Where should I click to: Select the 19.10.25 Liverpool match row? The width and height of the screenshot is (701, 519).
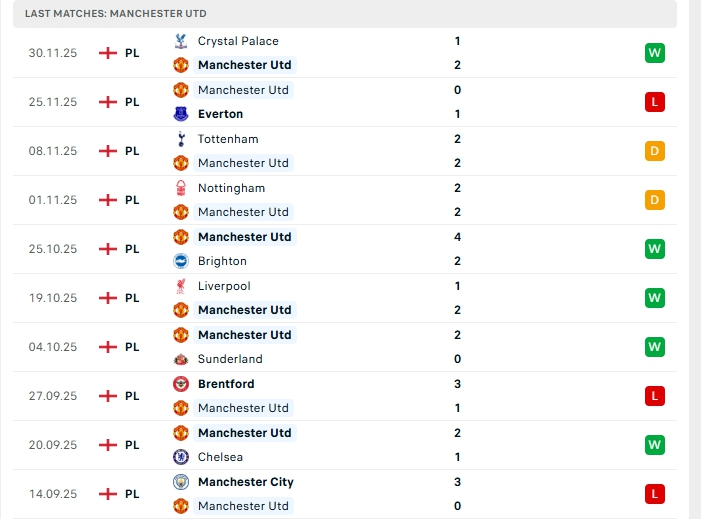(x=350, y=298)
